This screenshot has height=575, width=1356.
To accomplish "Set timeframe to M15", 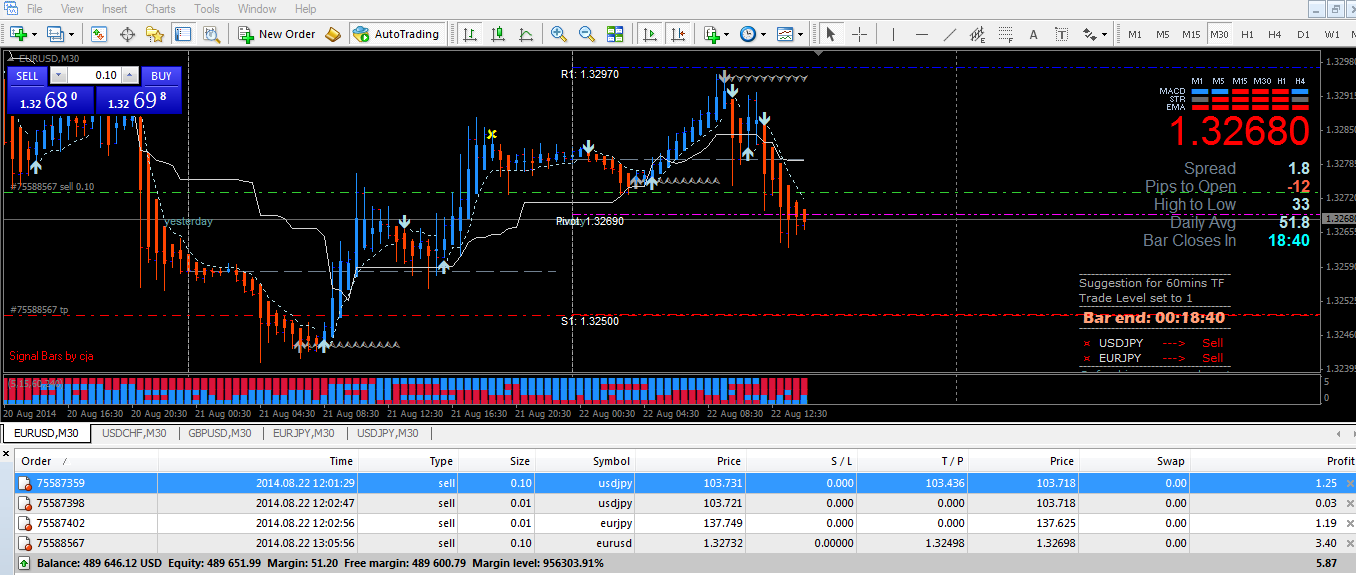I will 1191,34.
